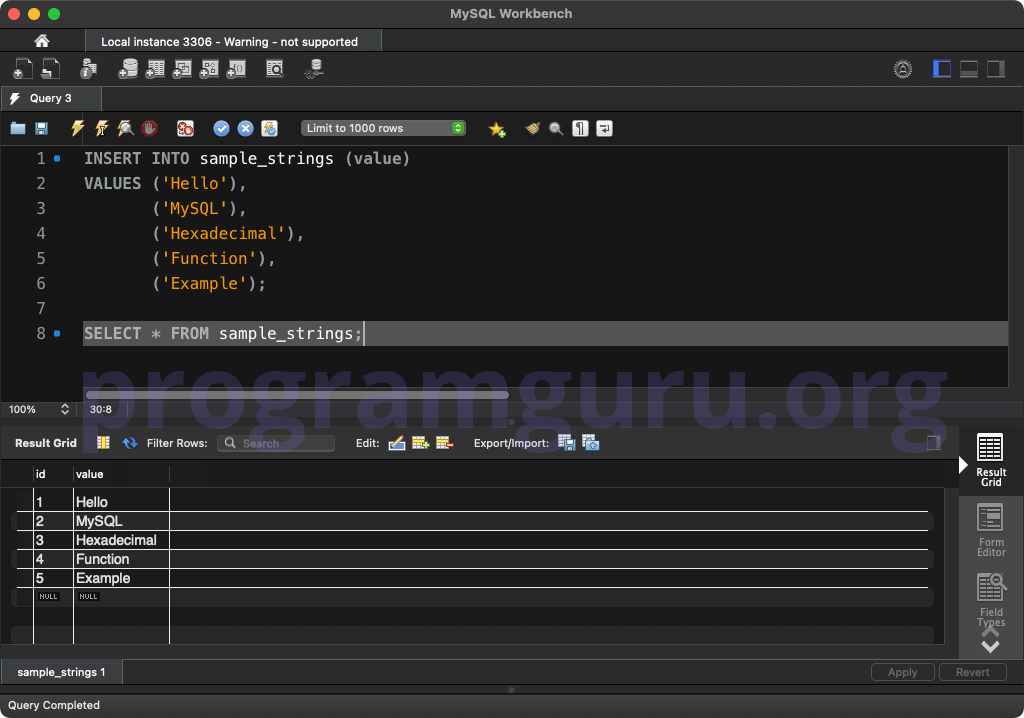Viewport: 1024px width, 718px height.
Task: Search table data icon
Action: click(275, 69)
